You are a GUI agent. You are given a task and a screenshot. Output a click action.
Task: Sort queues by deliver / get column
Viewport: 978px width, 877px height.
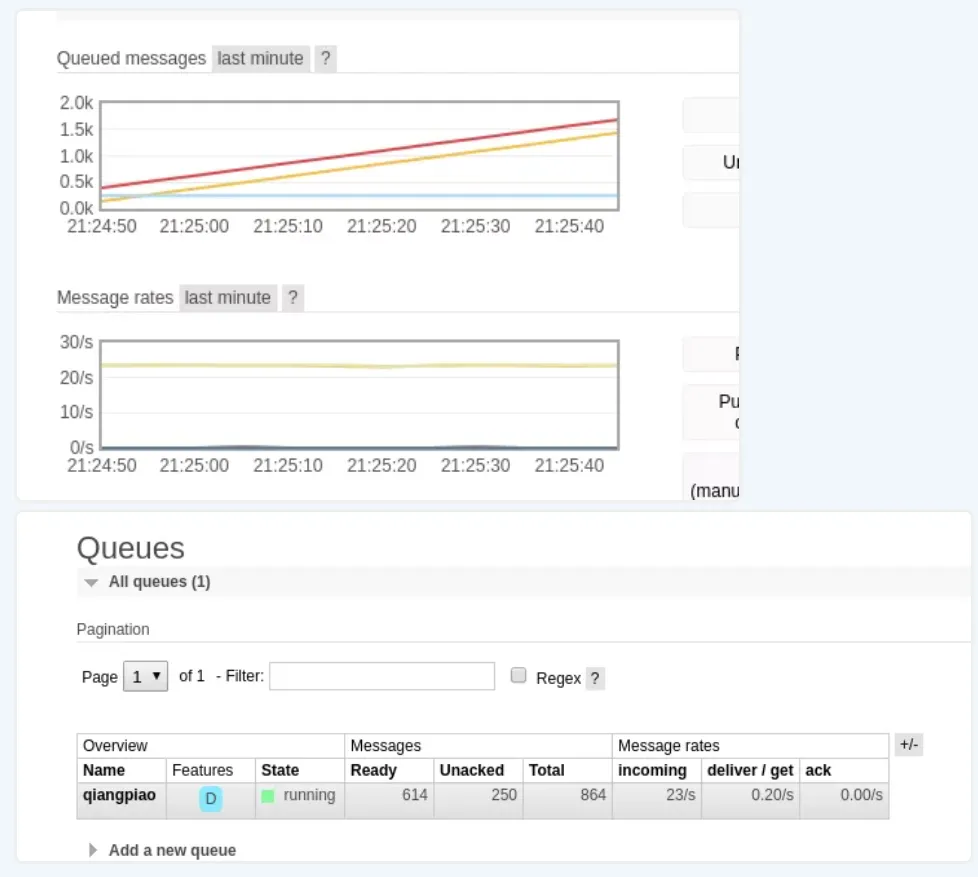(750, 770)
